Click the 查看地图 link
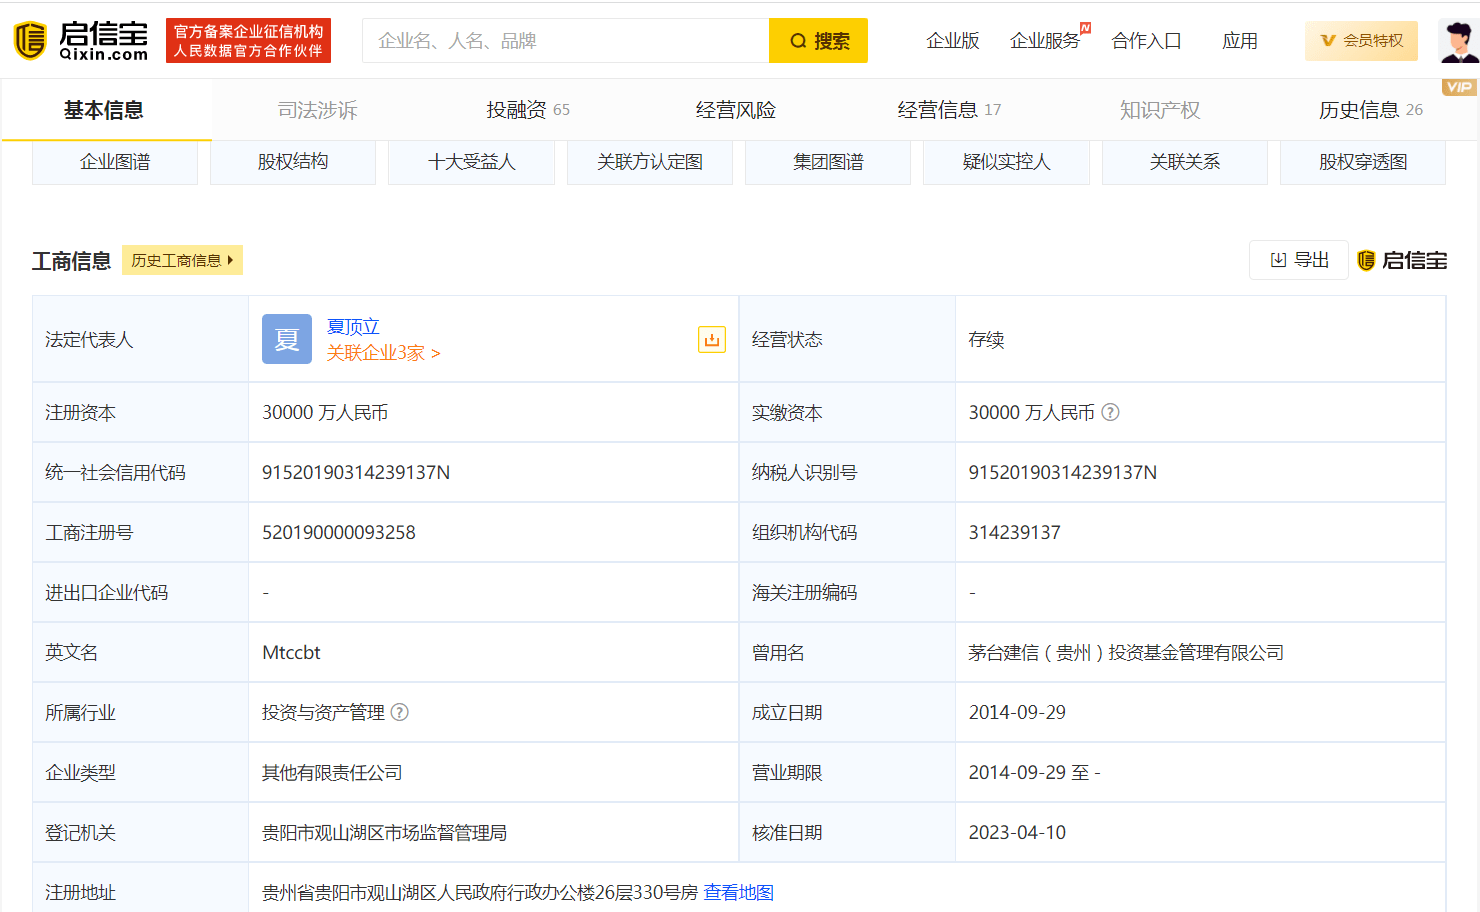This screenshot has width=1480, height=912. click(x=739, y=892)
